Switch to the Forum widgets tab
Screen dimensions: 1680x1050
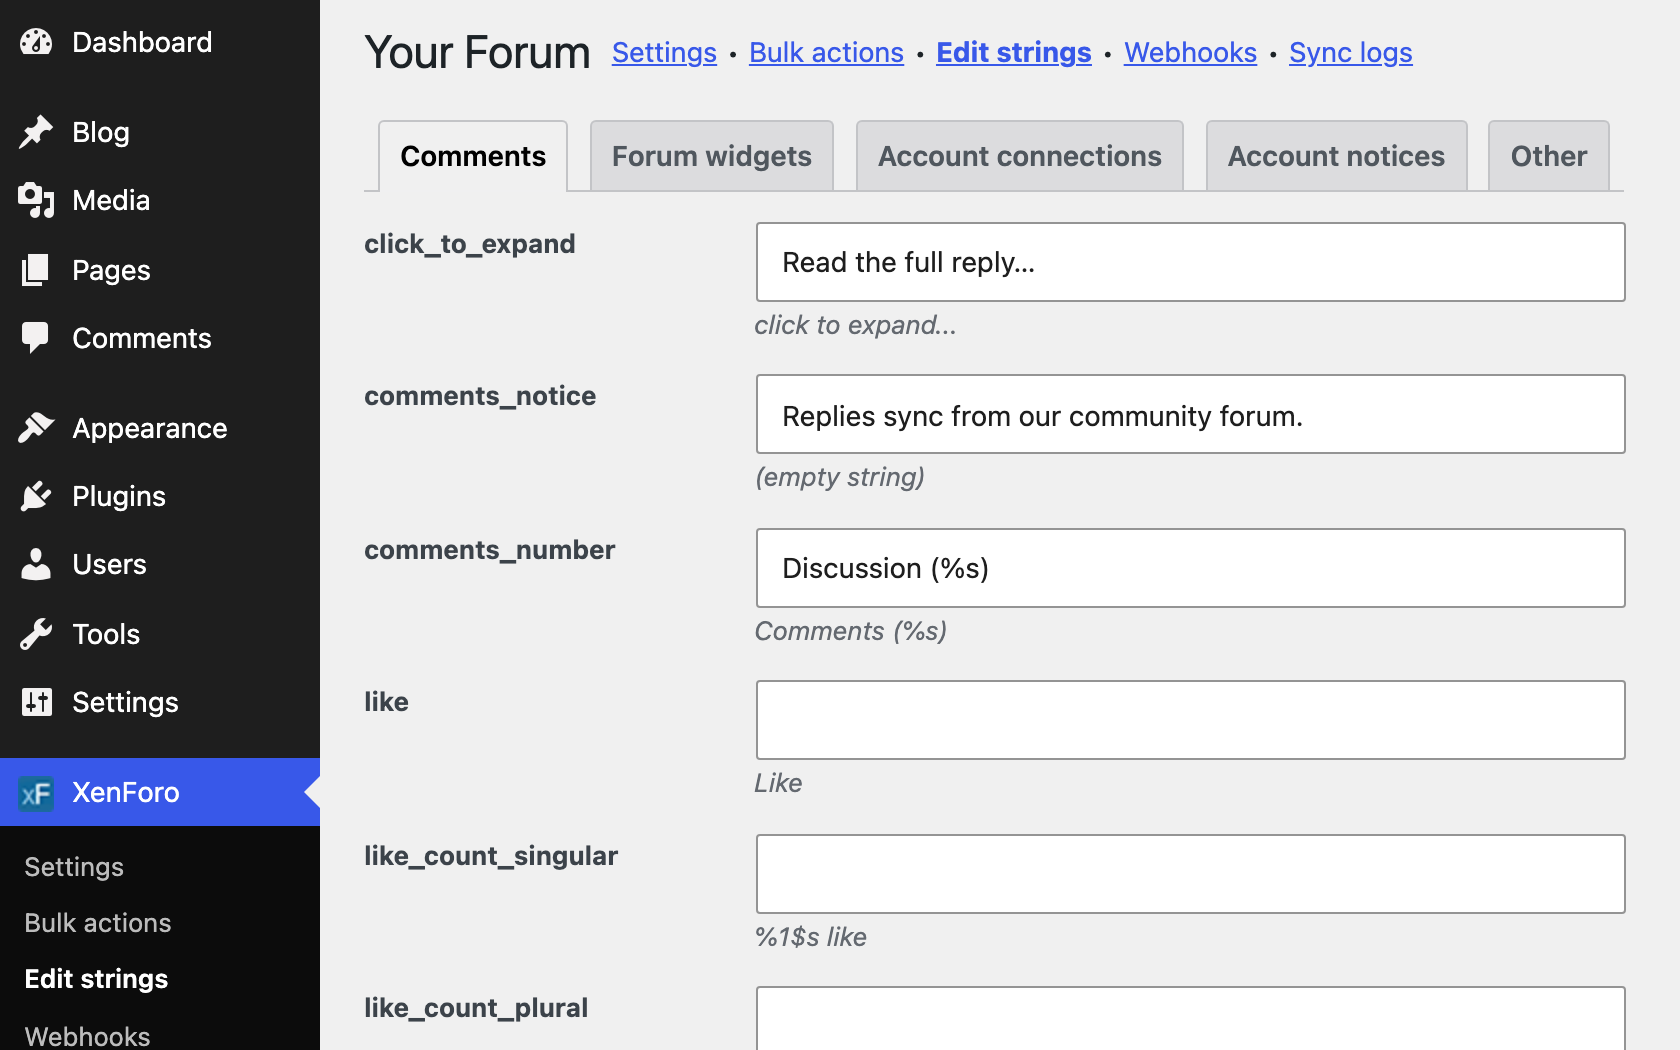[712, 156]
